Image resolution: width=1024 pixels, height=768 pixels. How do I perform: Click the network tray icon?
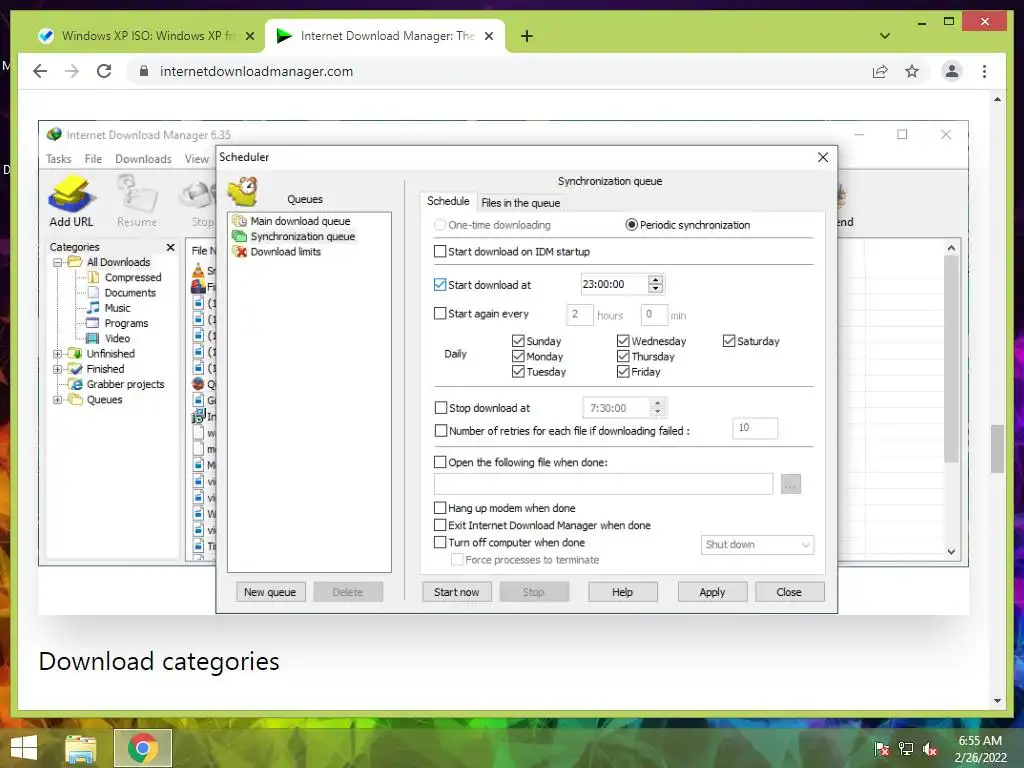tap(906, 749)
